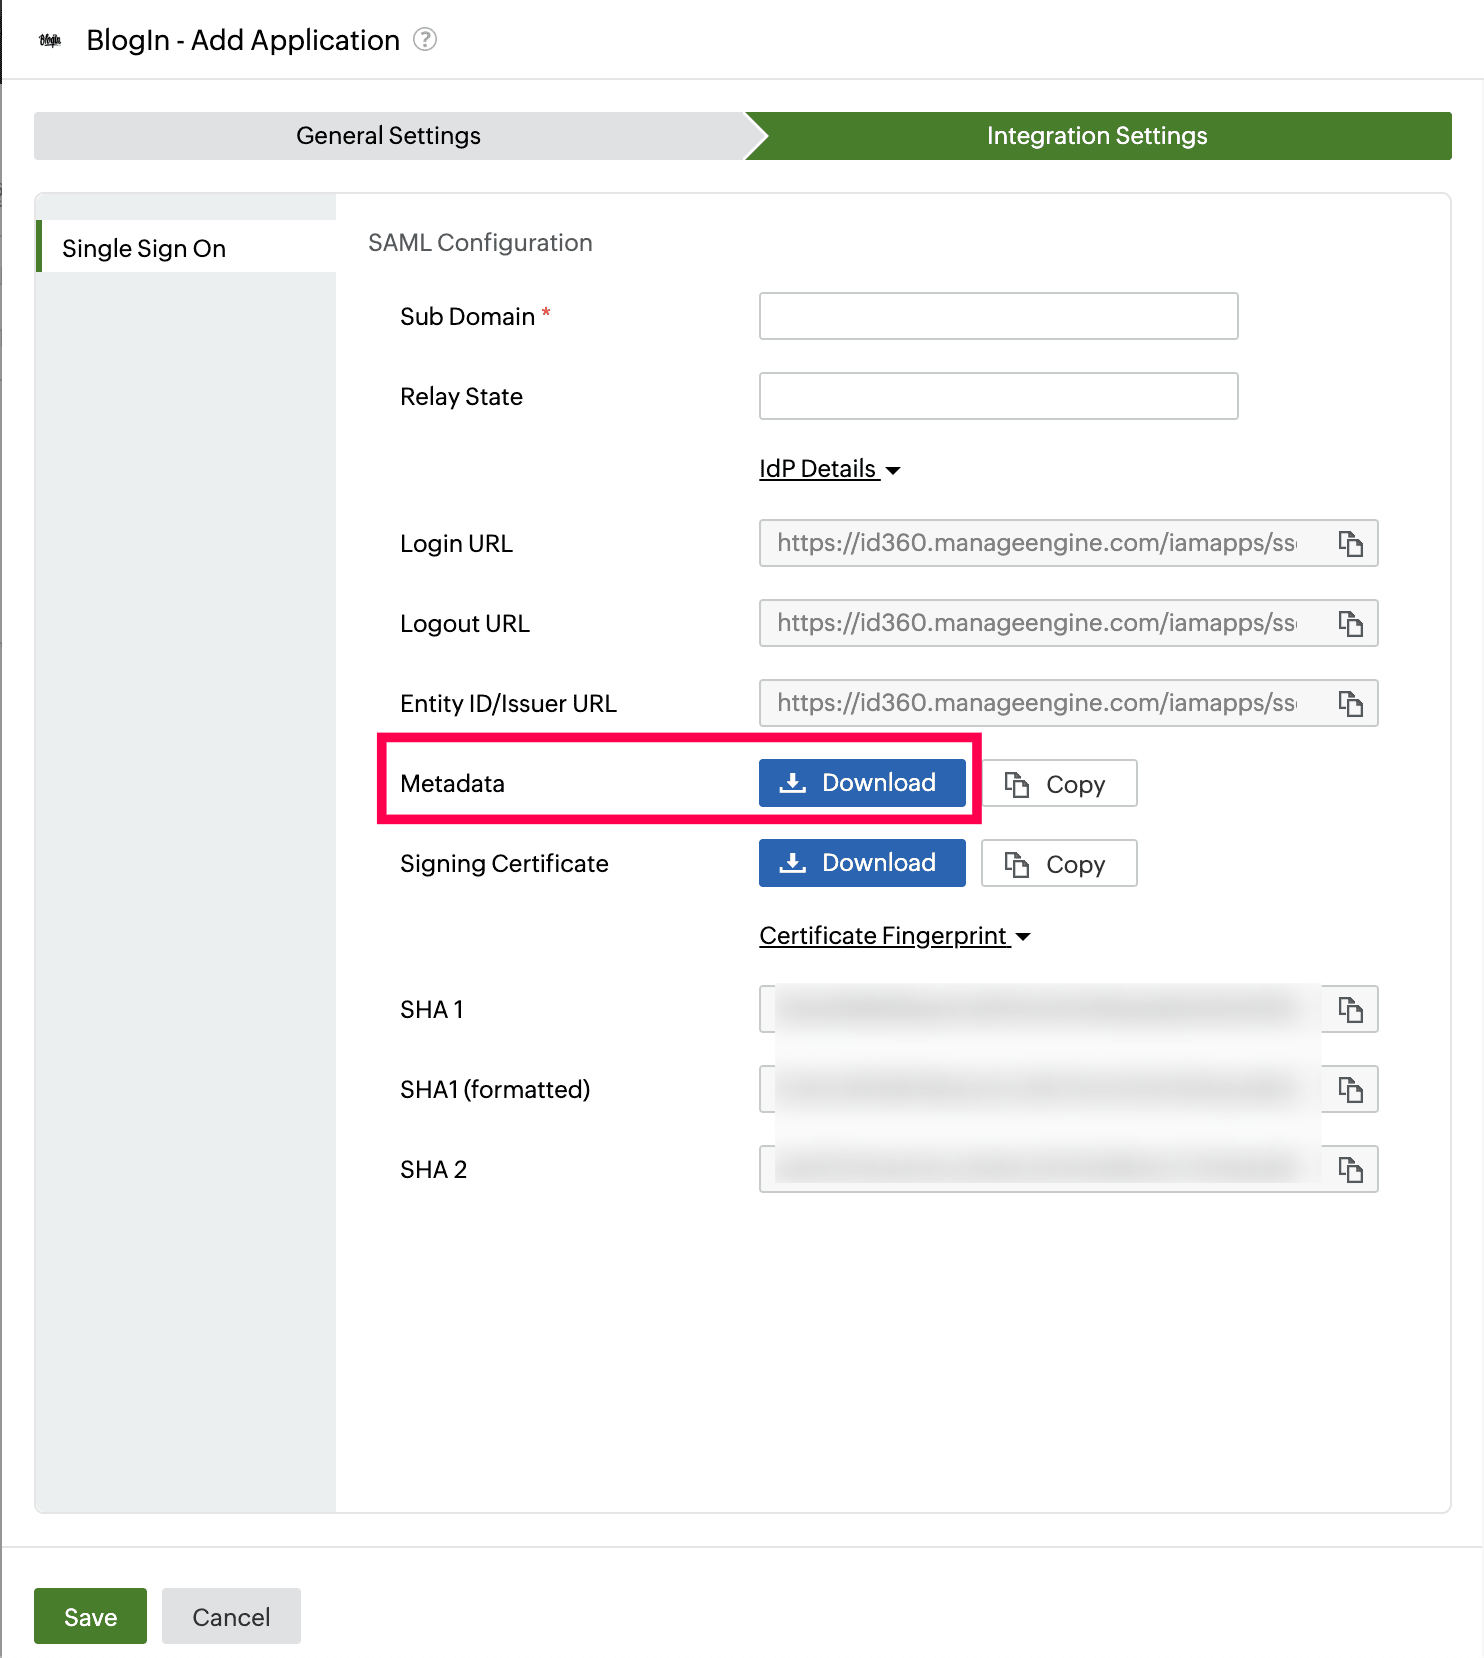The width and height of the screenshot is (1484, 1658).
Task: Click the Relay State label
Action: pos(461,397)
